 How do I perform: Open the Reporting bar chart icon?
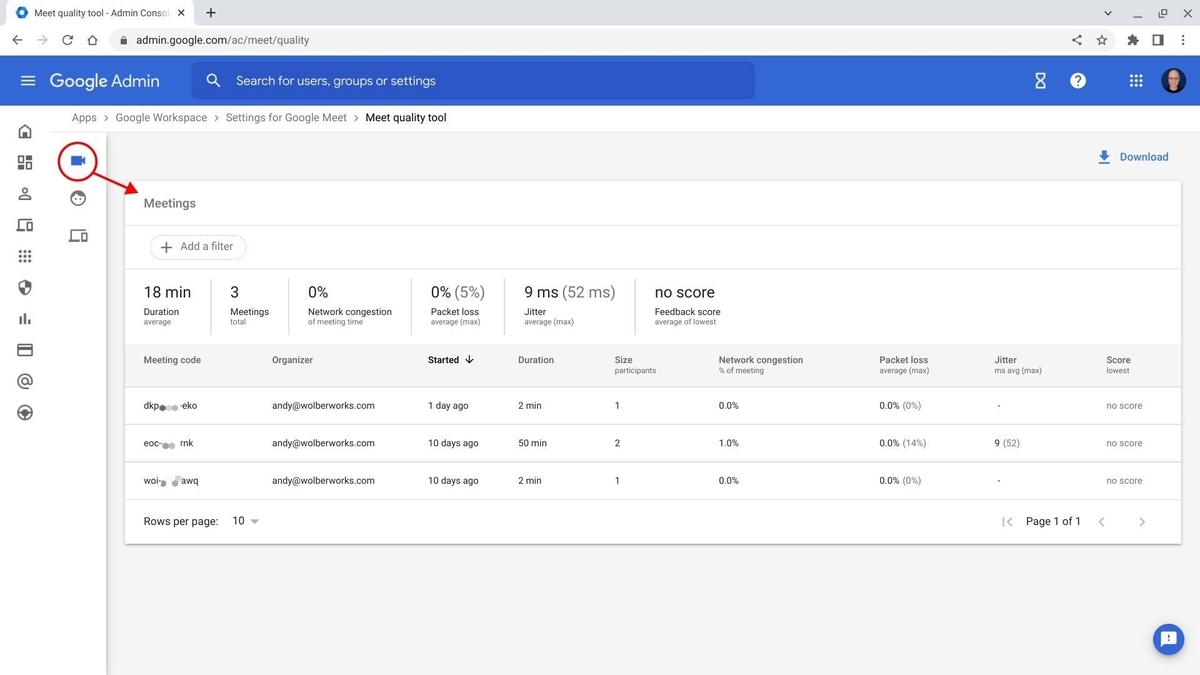(x=24, y=318)
